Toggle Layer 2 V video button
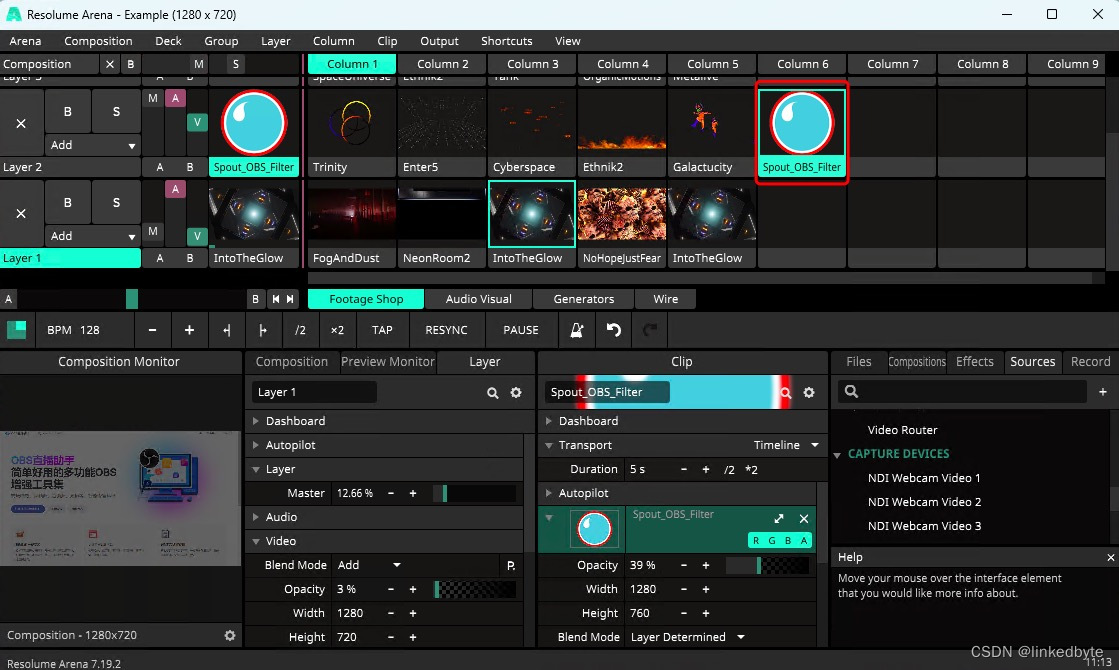 click(x=198, y=123)
